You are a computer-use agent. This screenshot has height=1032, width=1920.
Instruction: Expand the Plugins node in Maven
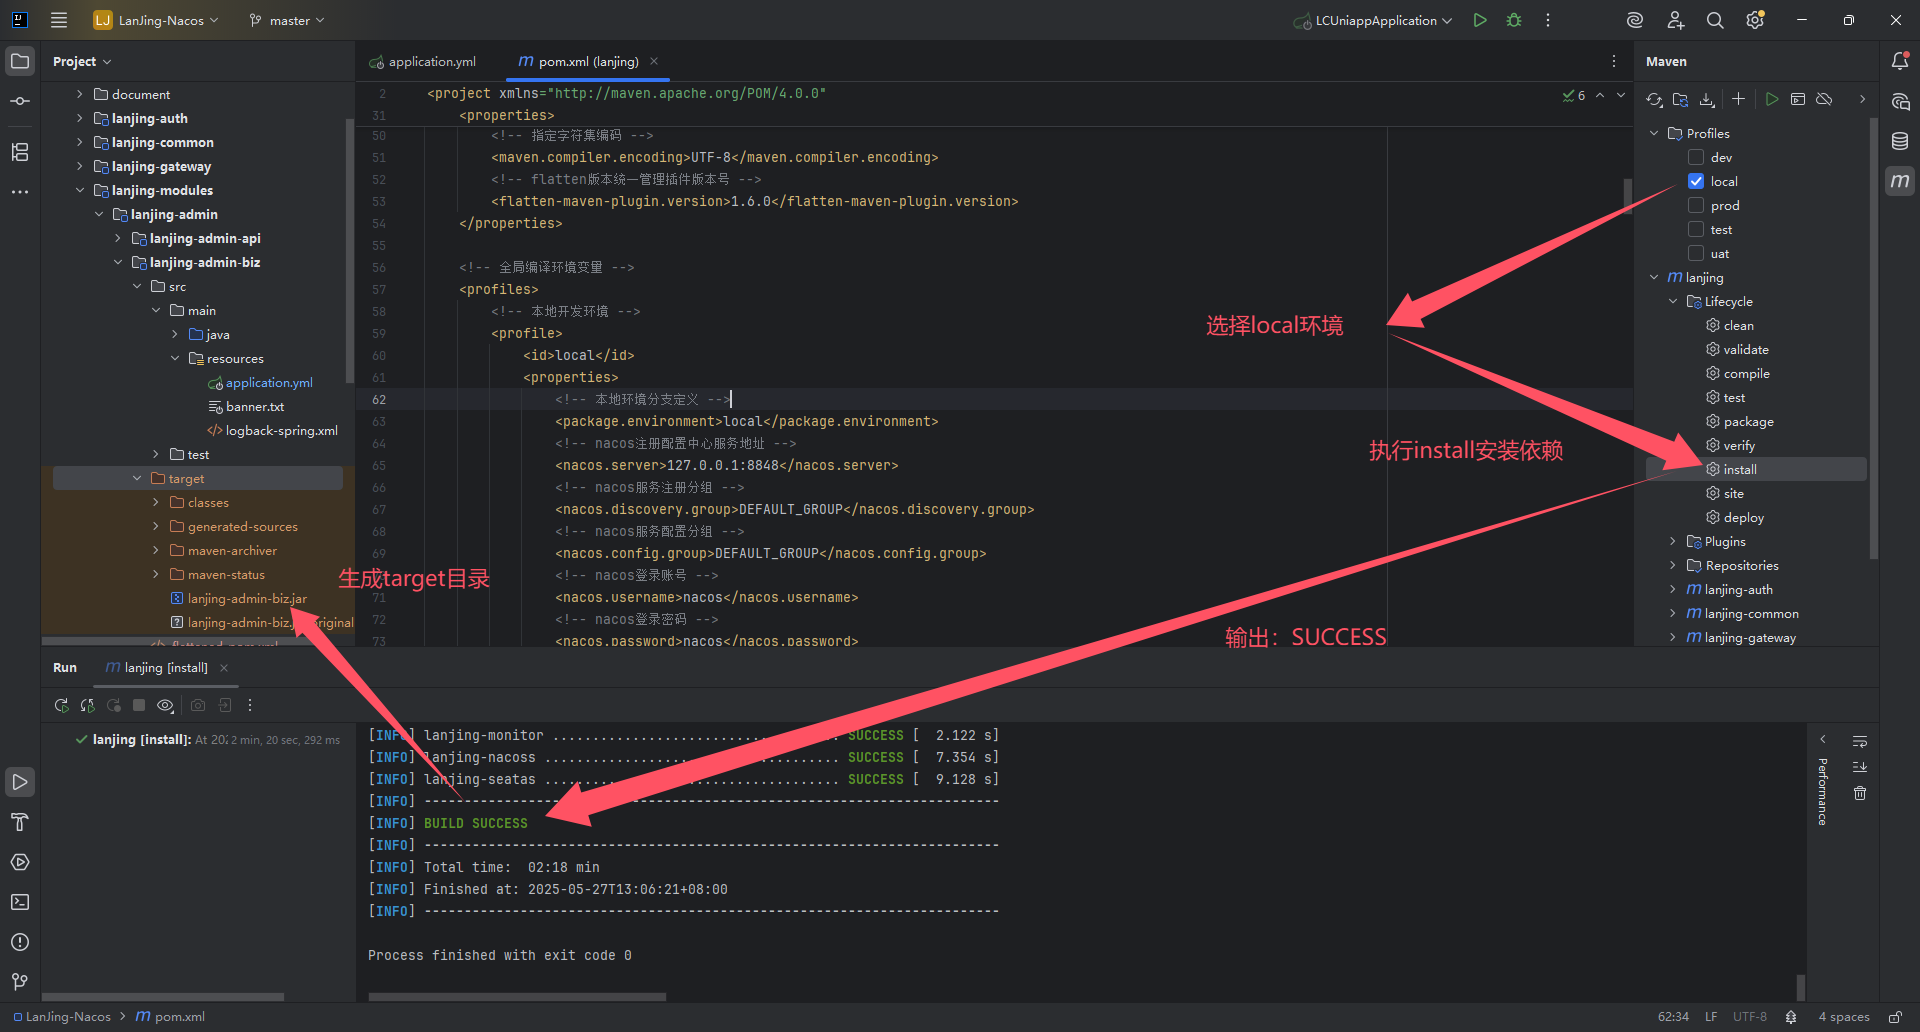pos(1673,541)
